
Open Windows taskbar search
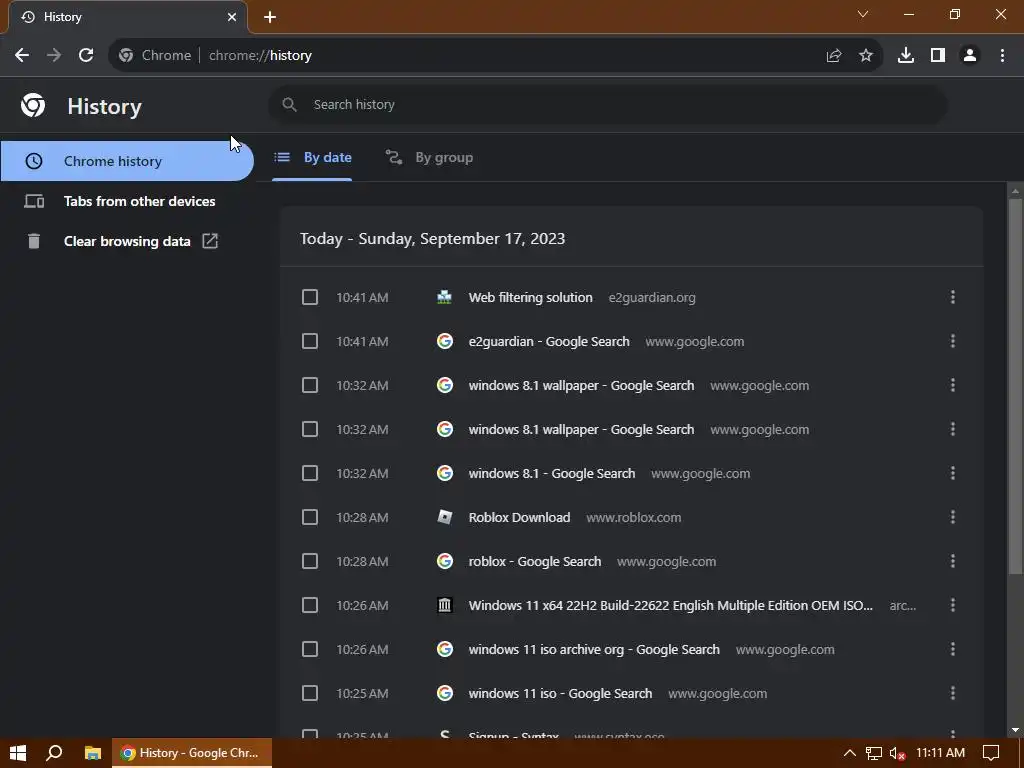(x=54, y=753)
